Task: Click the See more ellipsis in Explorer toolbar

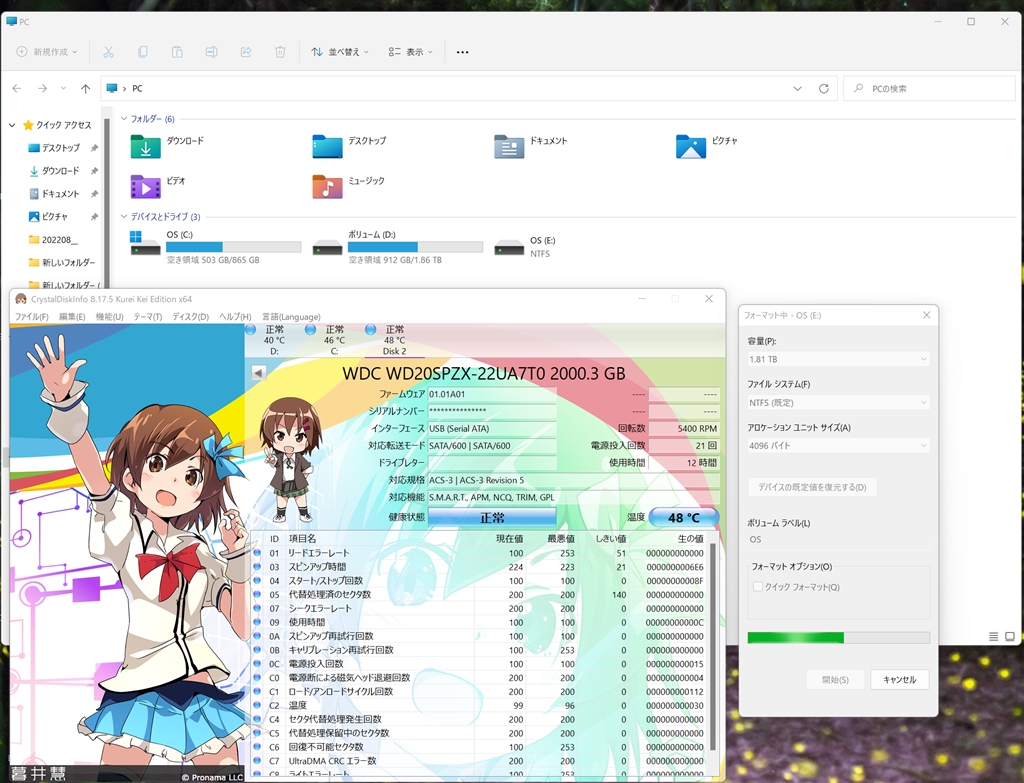Action: pos(461,51)
